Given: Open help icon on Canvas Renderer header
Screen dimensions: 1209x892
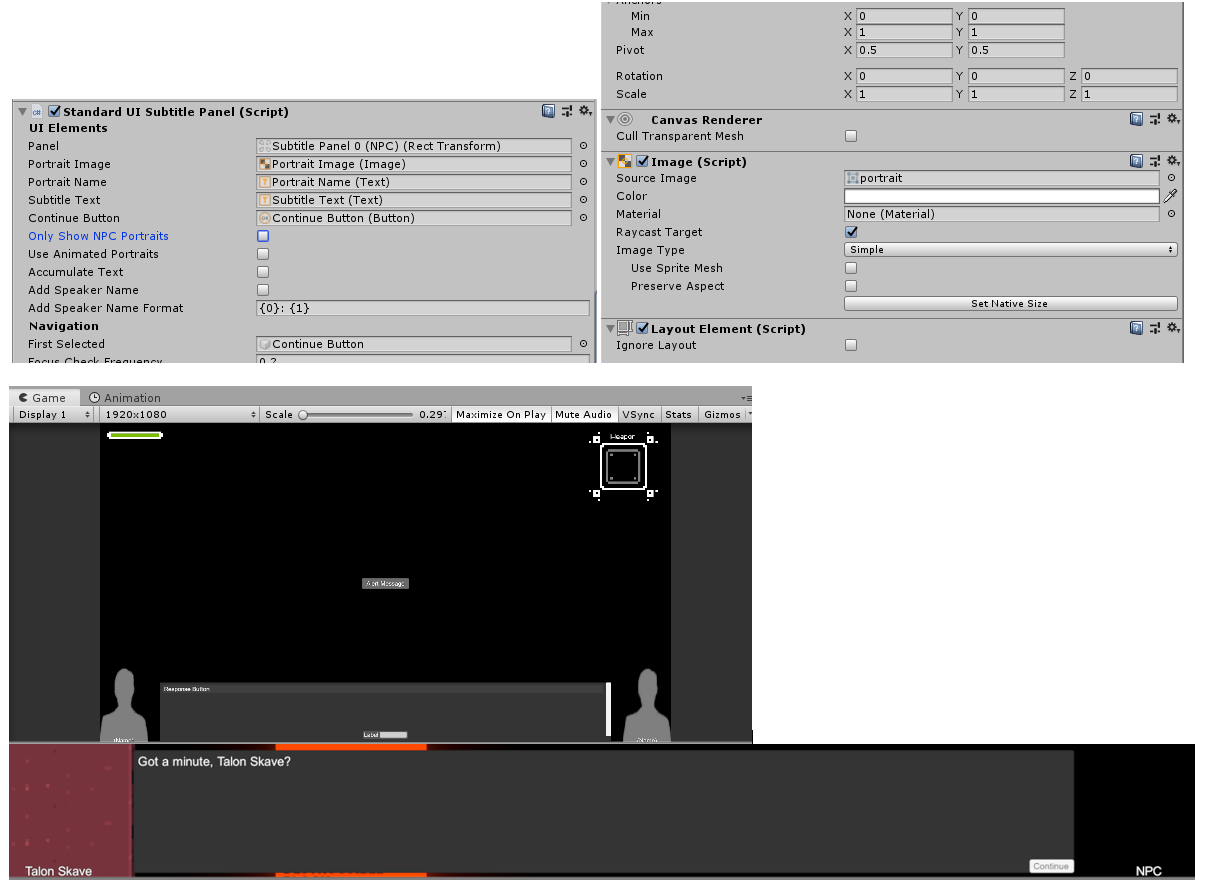Looking at the screenshot, I should pyautogui.click(x=1136, y=119).
